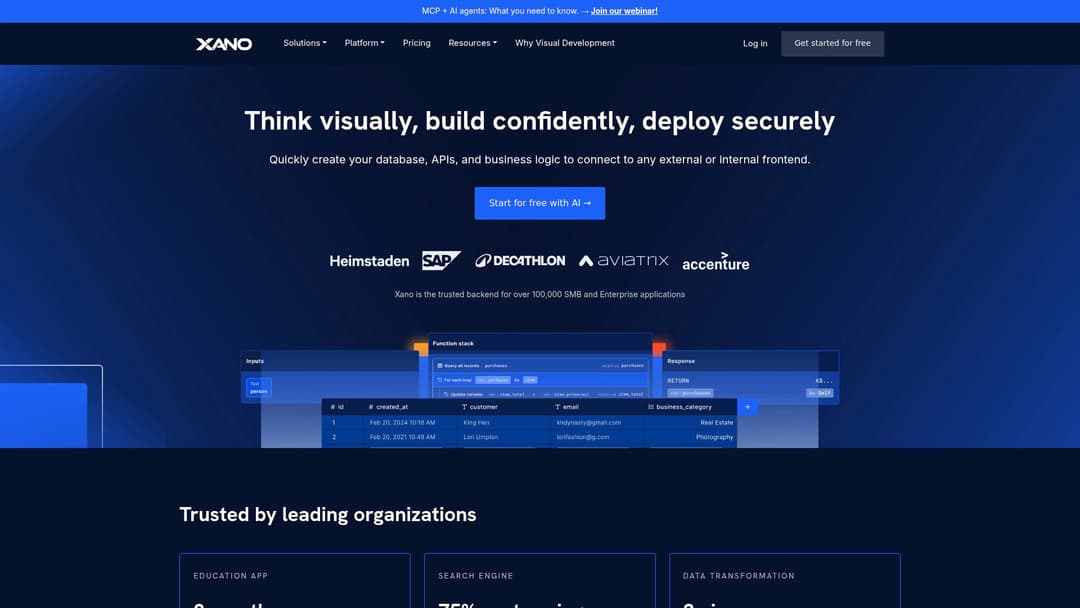1080x608 pixels.
Task: Click the blue plus button beside business_category
Action: [x=747, y=407]
